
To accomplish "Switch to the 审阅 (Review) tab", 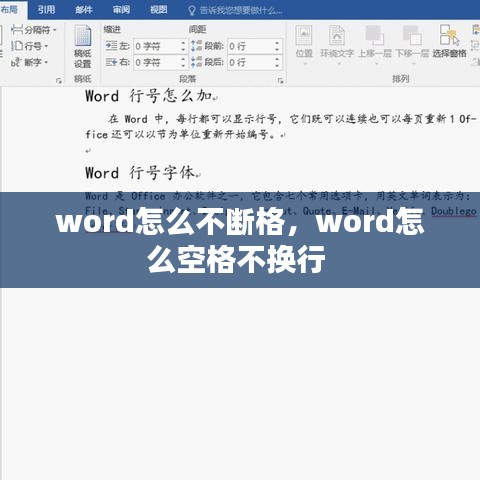I will [121, 10].
